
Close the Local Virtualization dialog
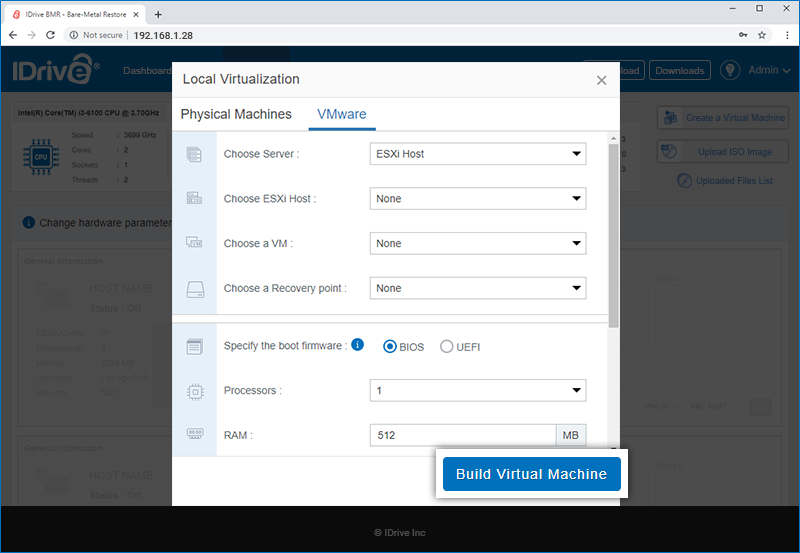[602, 80]
